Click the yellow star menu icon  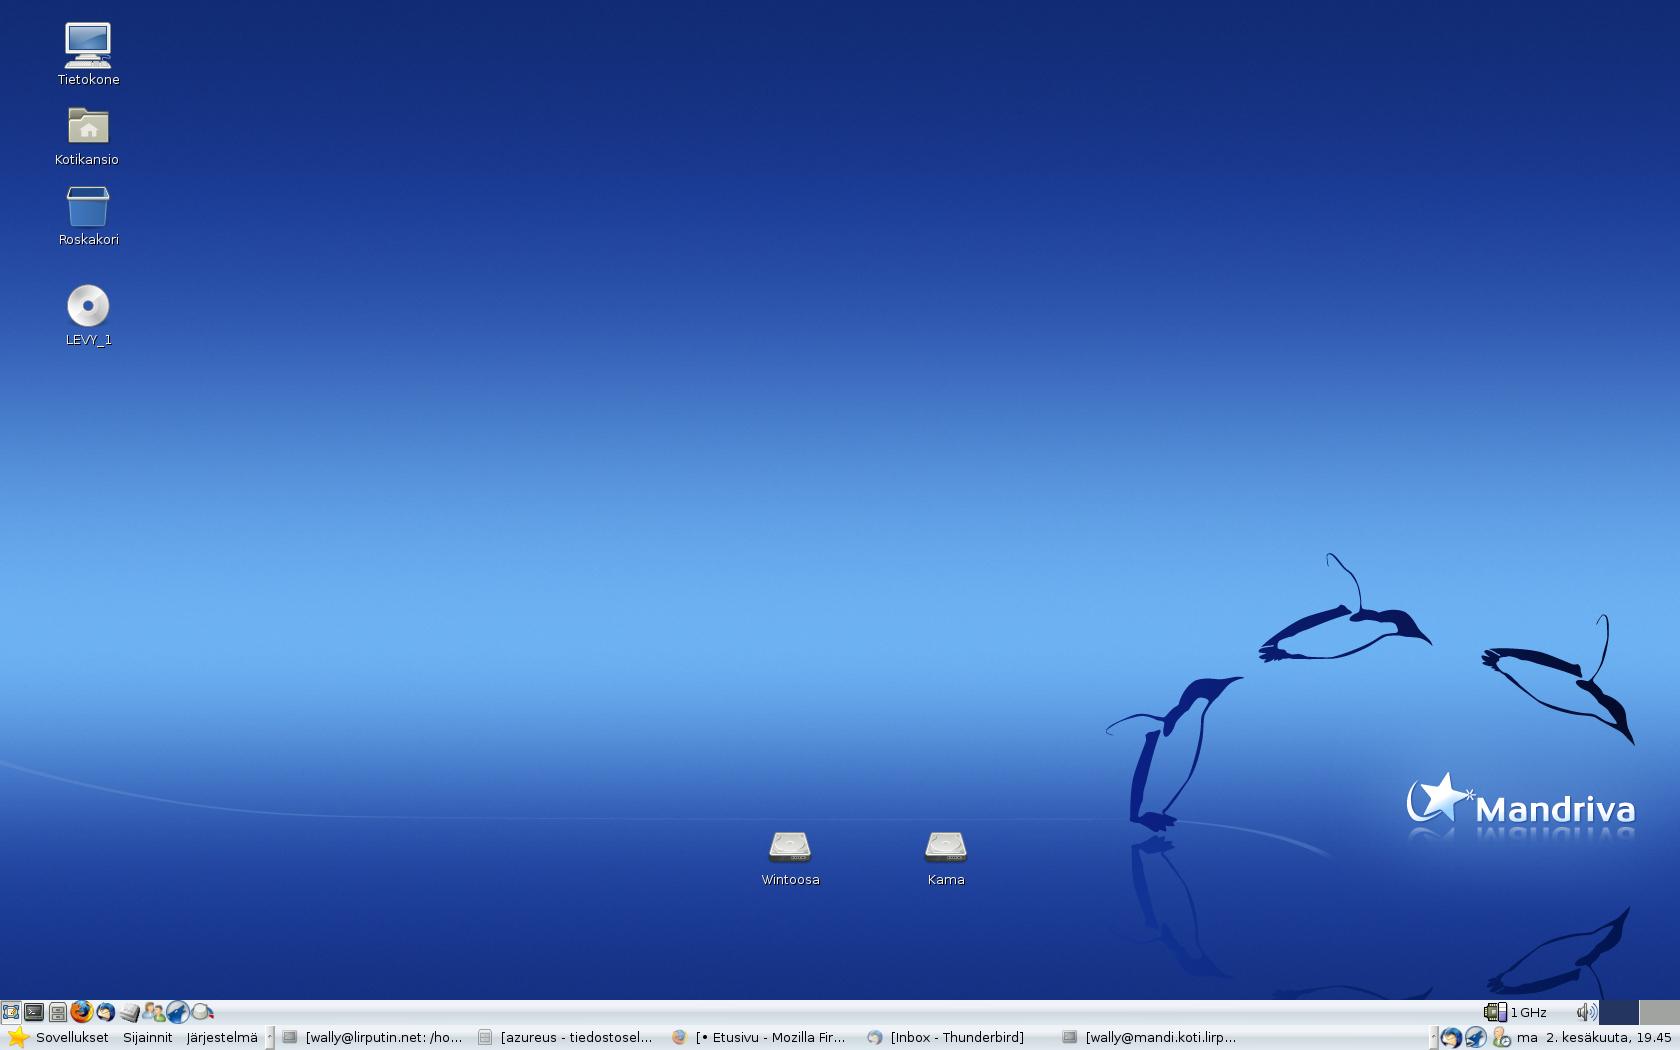click(17, 1038)
